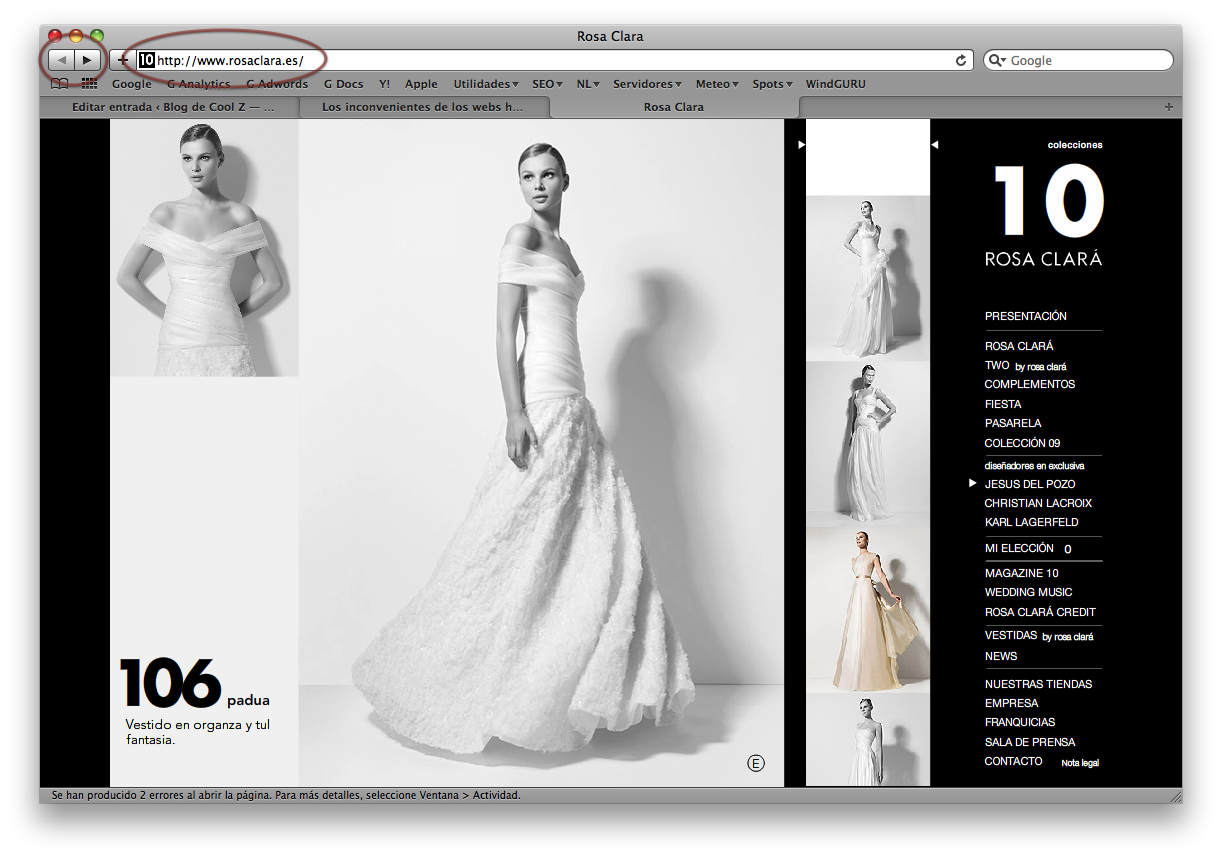This screenshot has width=1222, height=858.
Task: Open the NEWS link
Action: [x=1001, y=656]
